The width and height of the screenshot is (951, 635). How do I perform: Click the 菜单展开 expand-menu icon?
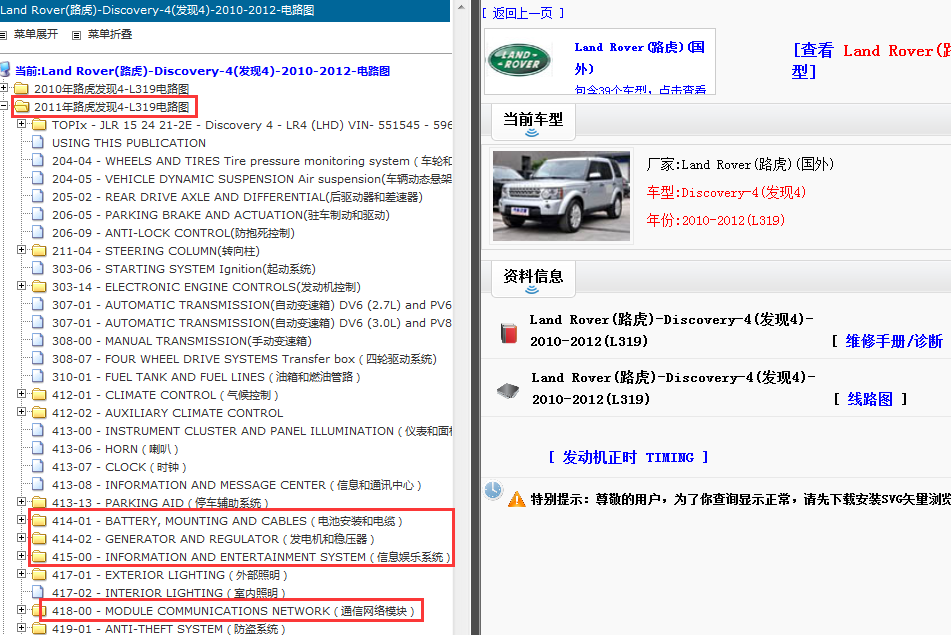coord(3,35)
